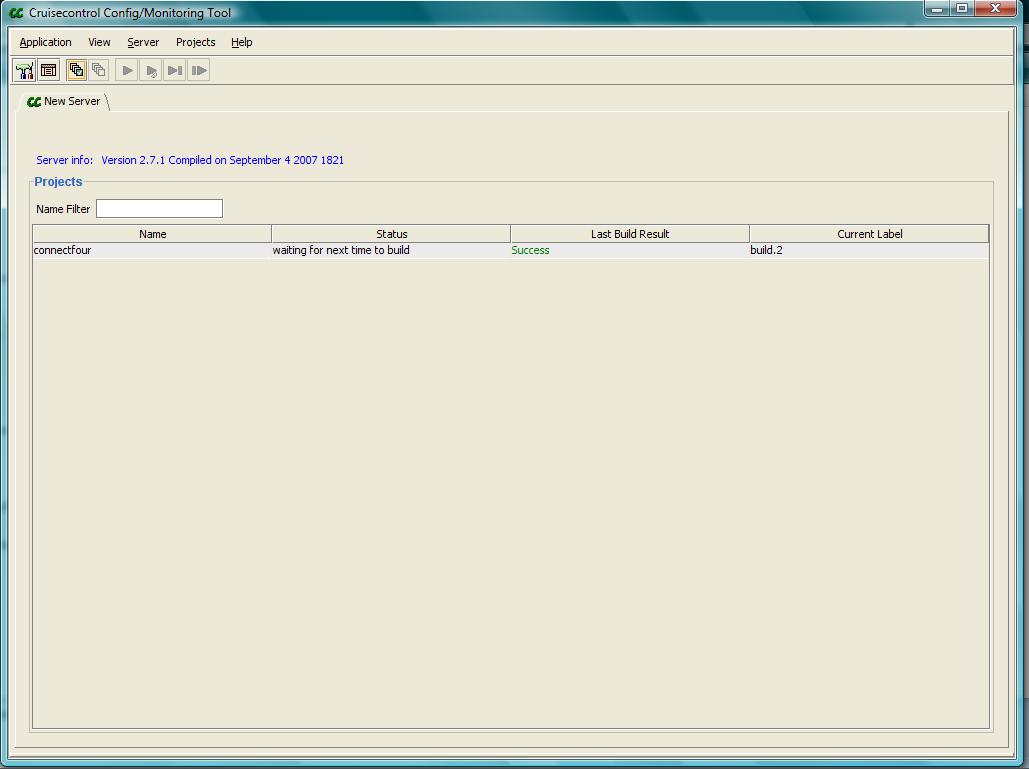Click the highlighted stacked-windows toolbar icon

(76, 70)
